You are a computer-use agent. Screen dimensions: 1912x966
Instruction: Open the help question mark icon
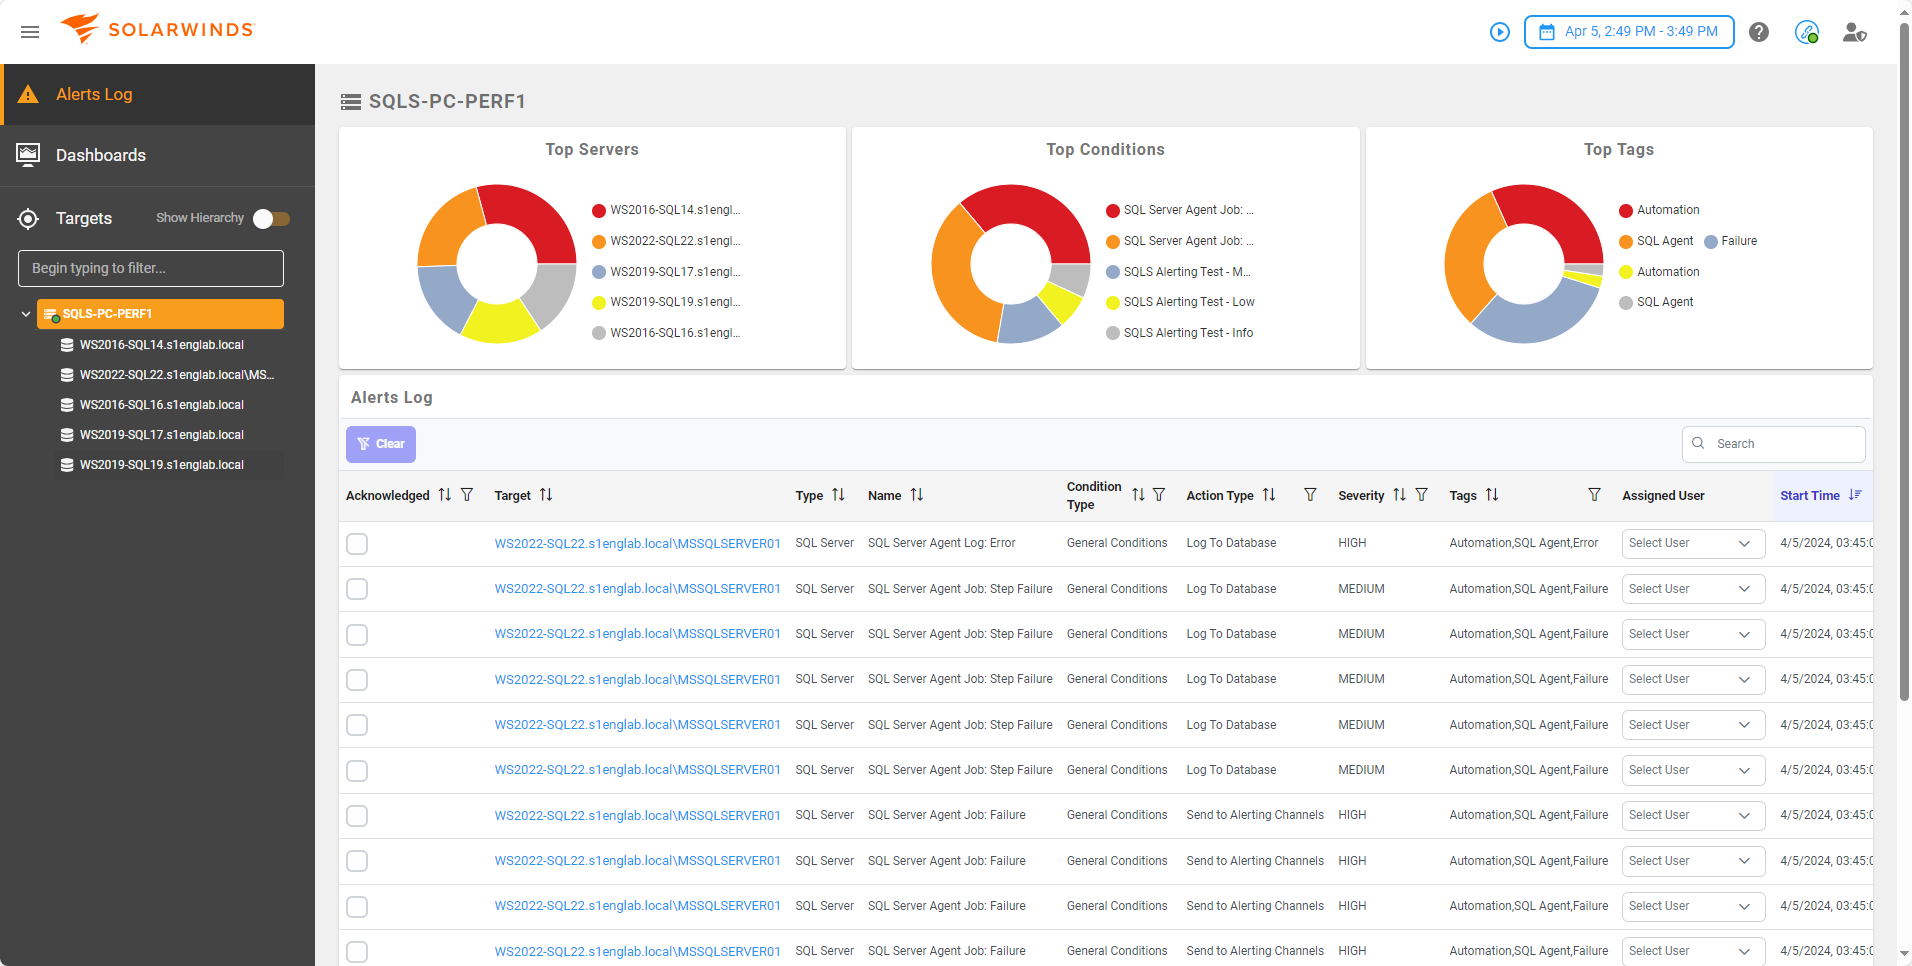pos(1758,32)
